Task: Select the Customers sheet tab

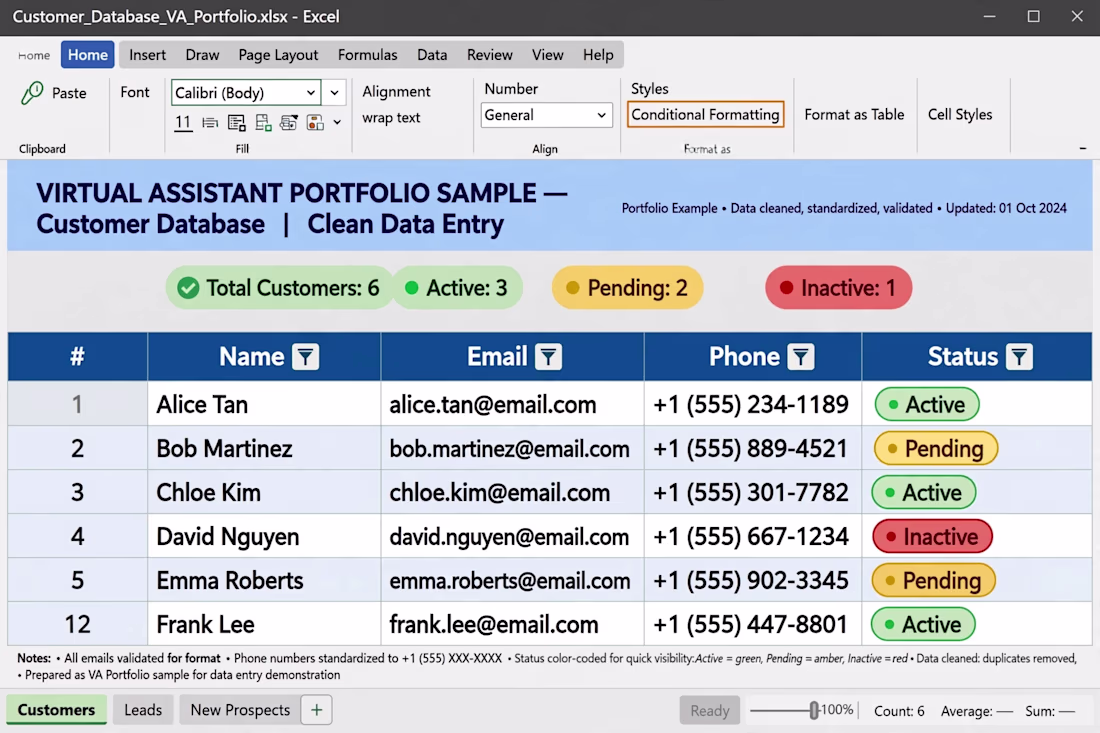Action: [x=56, y=710]
